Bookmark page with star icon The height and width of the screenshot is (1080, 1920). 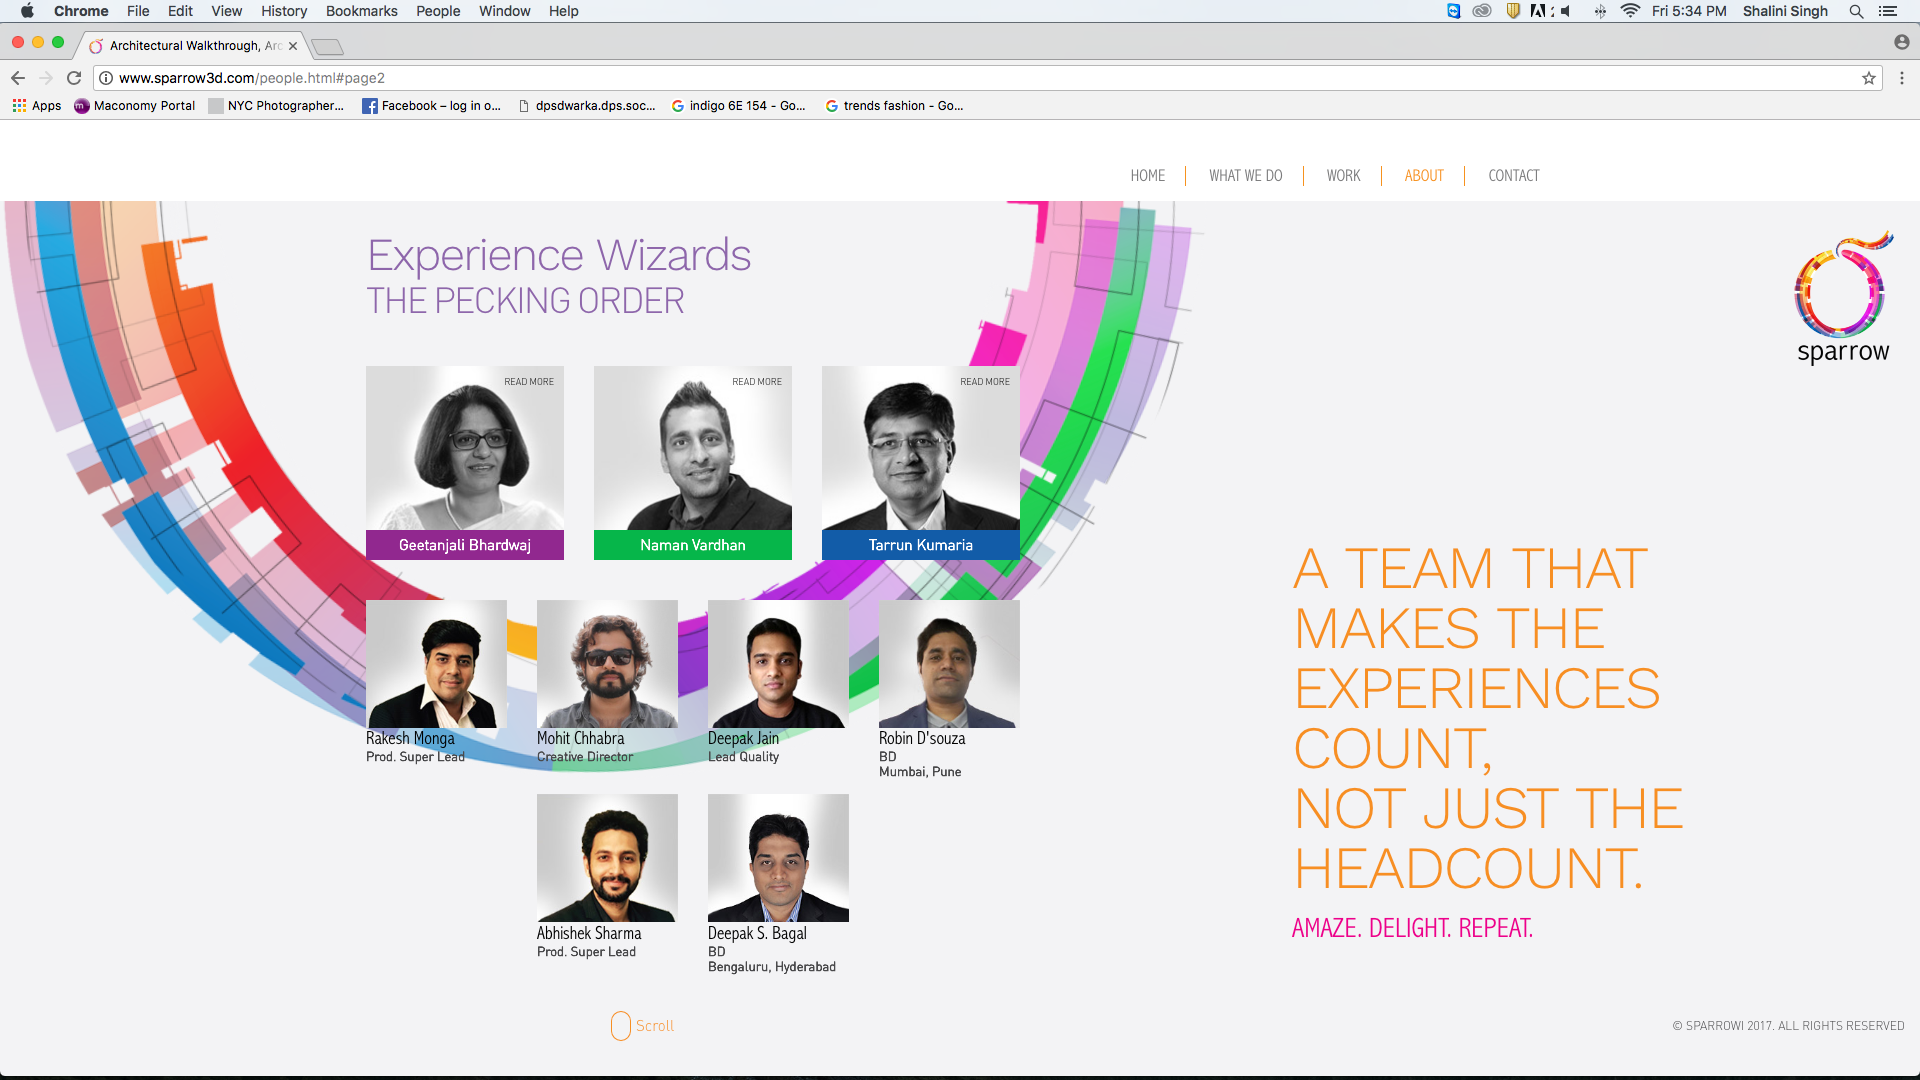(x=1868, y=78)
